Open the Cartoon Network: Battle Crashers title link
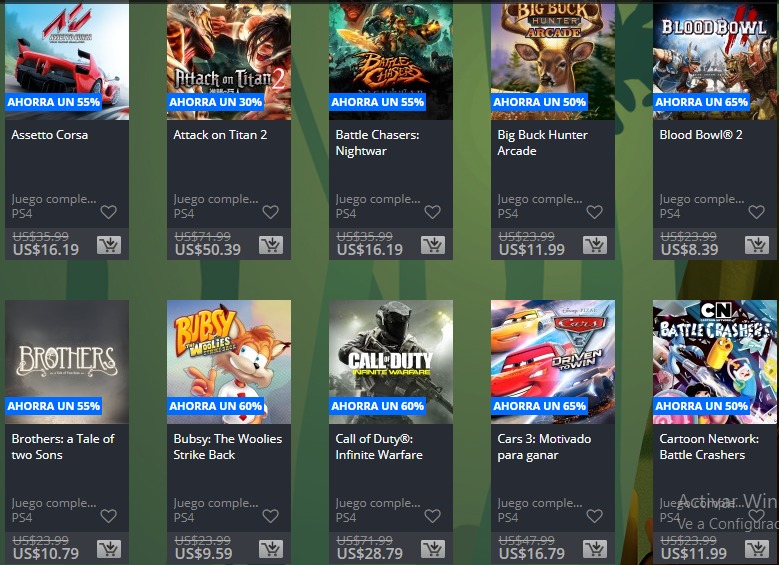This screenshot has height=565, width=779. (709, 447)
